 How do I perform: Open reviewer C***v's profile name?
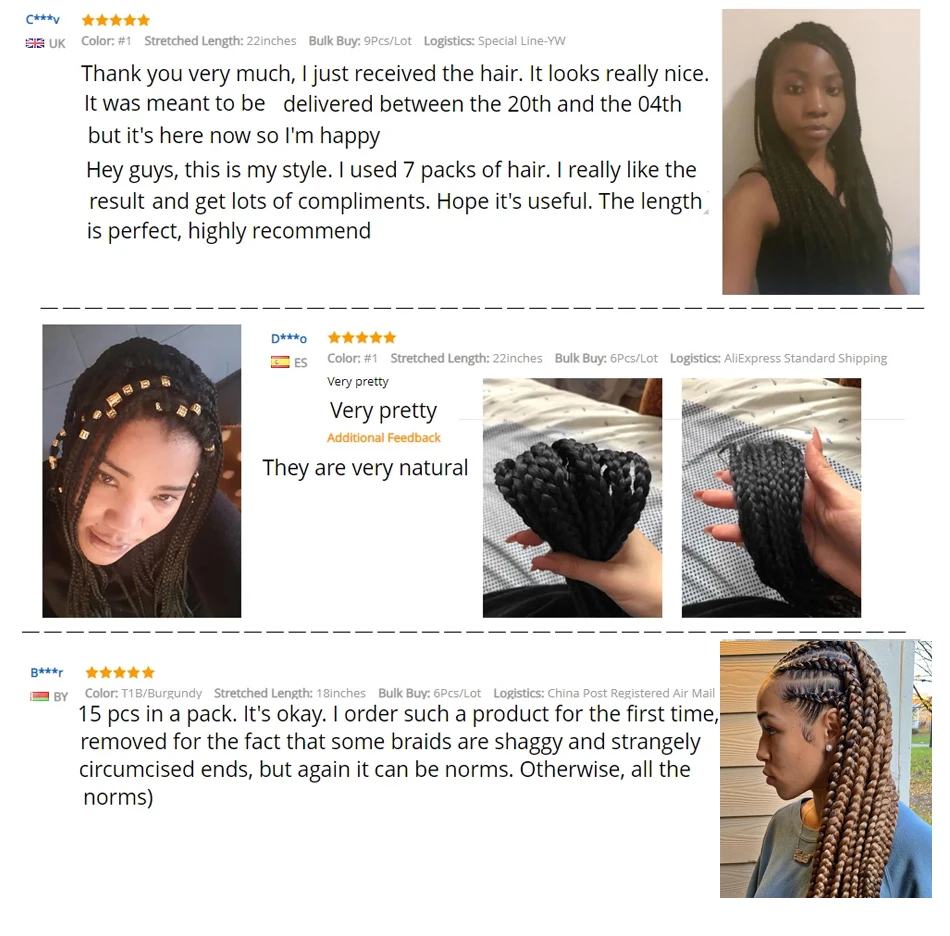42,19
